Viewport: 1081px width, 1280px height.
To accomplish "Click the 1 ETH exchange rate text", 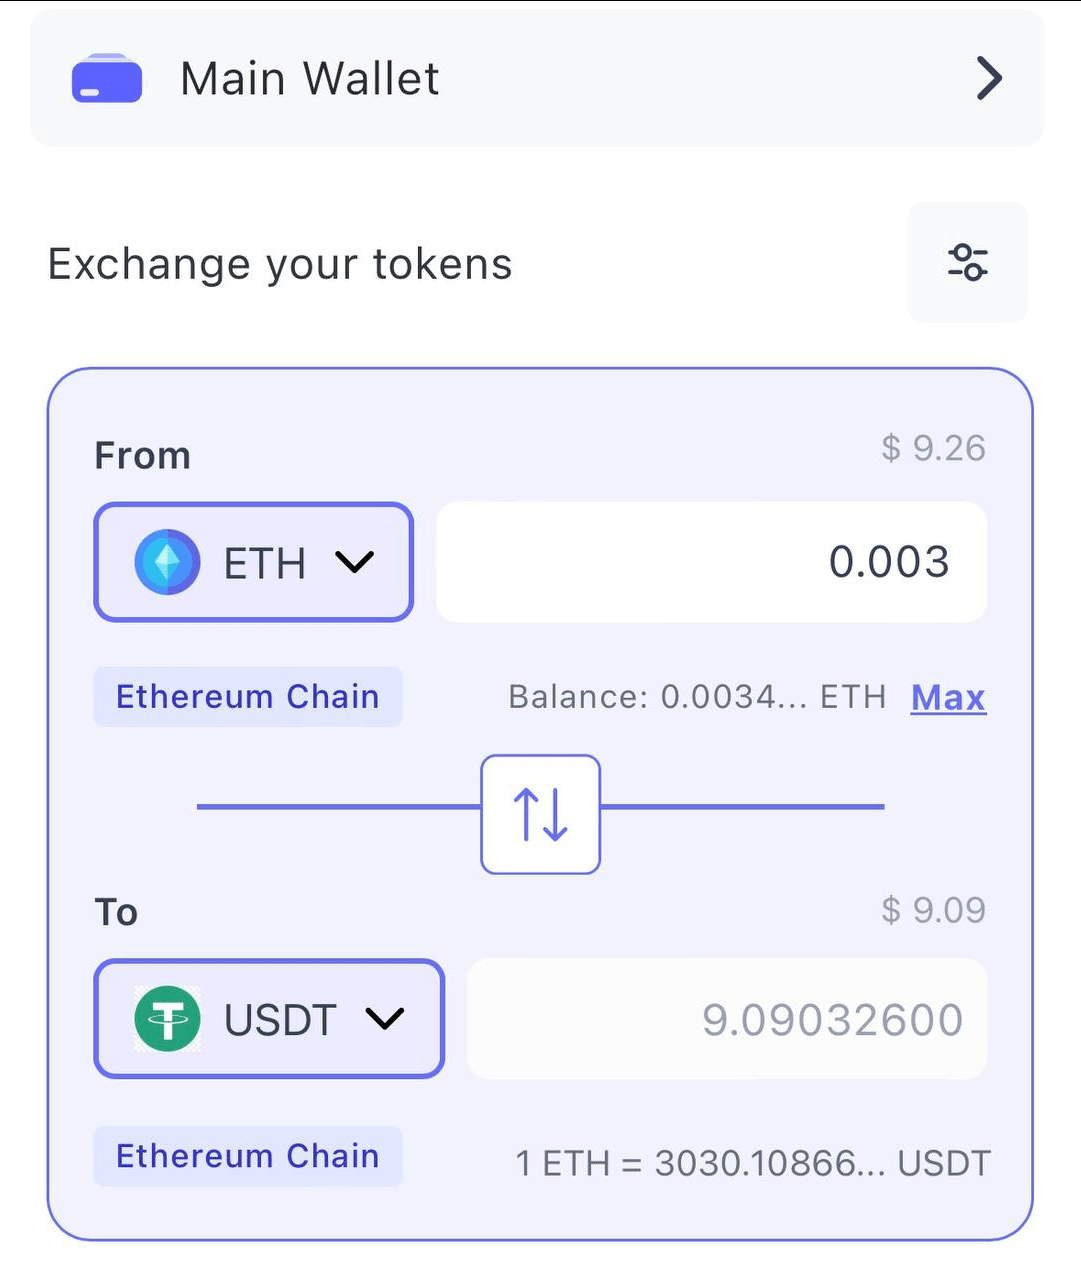I will (752, 1163).
